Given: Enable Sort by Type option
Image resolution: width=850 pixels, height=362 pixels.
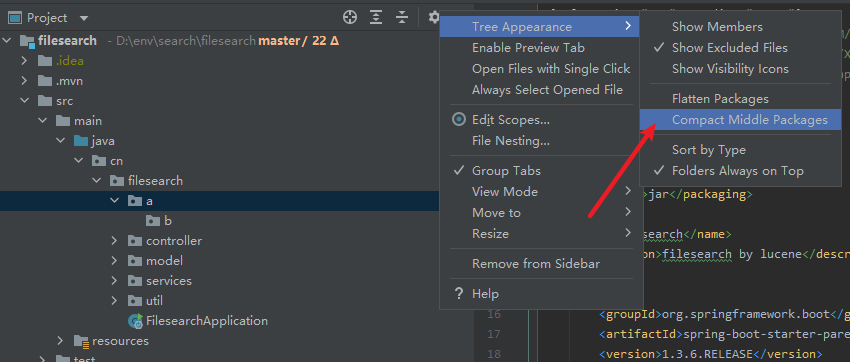Looking at the screenshot, I should coord(740,150).
